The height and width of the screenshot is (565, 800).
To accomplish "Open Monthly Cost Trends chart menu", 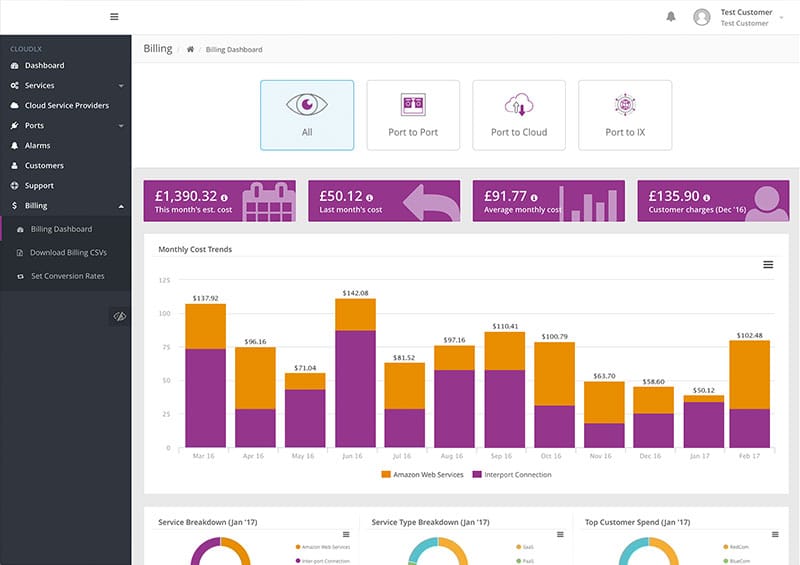I will tap(768, 264).
